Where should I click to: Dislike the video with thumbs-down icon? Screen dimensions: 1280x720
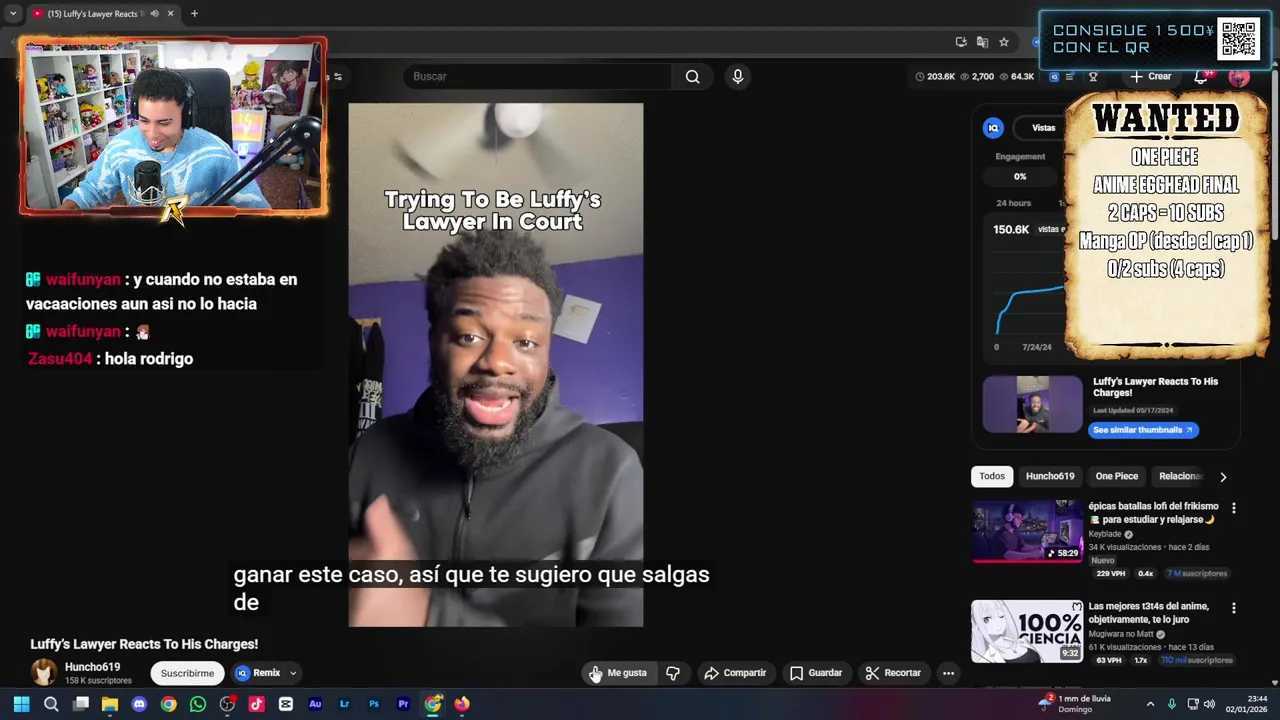(x=673, y=673)
